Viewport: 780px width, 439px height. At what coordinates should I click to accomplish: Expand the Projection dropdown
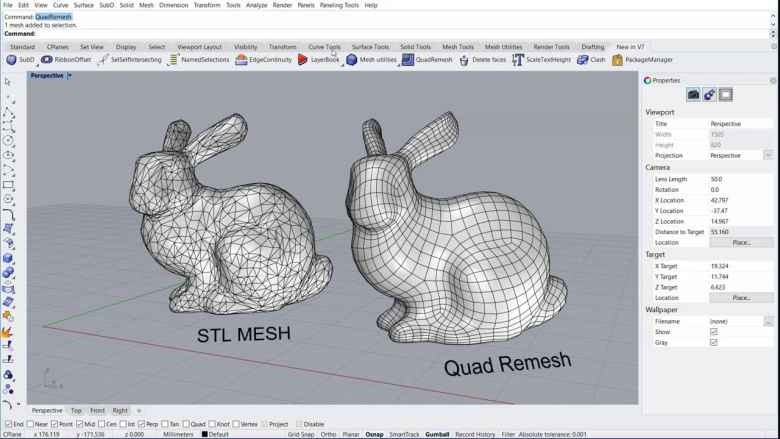point(768,155)
